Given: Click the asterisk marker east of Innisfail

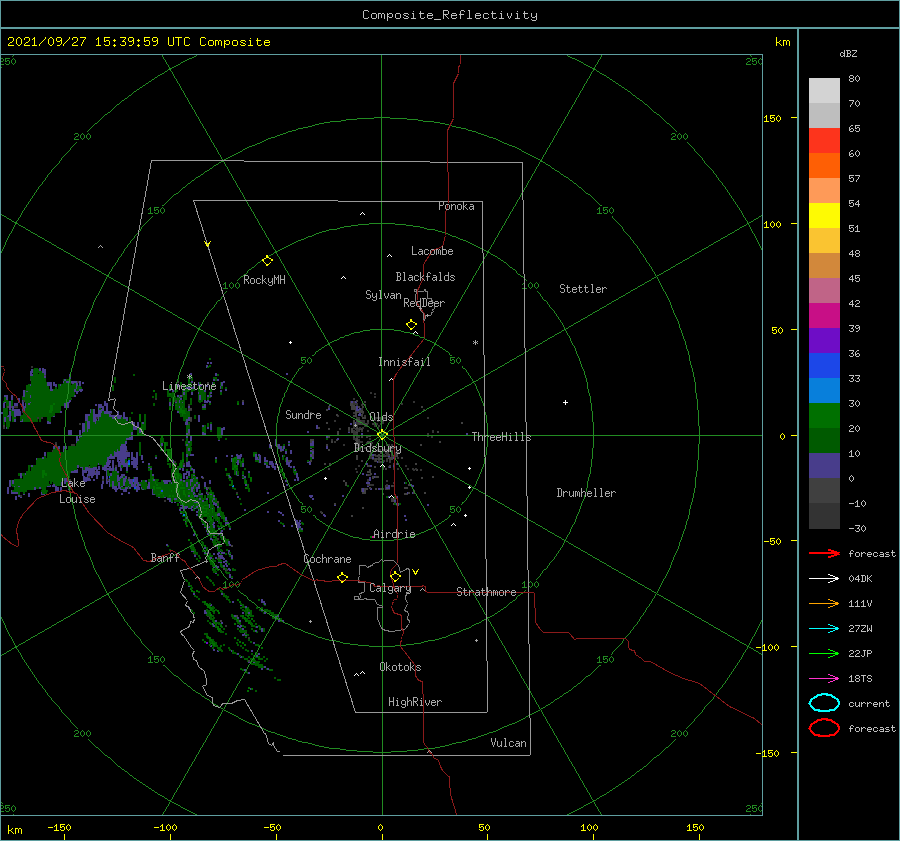Looking at the screenshot, I should coord(475,343).
